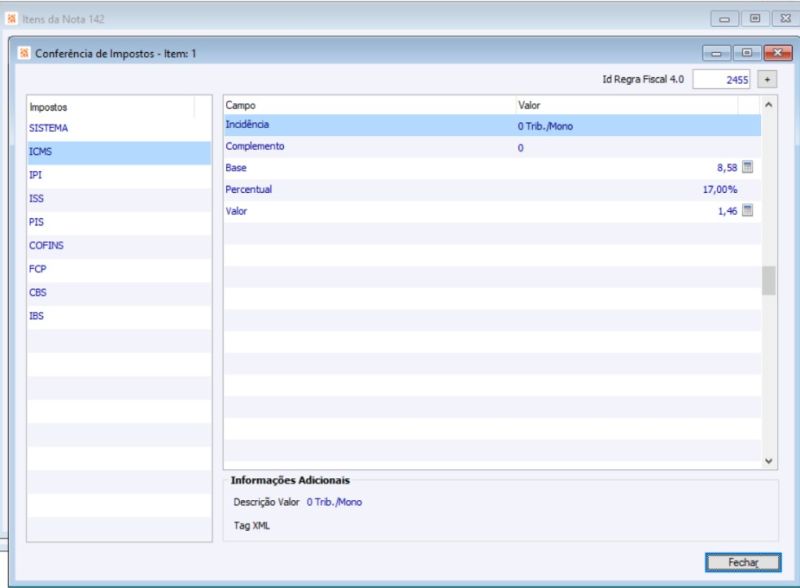Select the Base field label
The image size is (800, 588).
(236, 168)
